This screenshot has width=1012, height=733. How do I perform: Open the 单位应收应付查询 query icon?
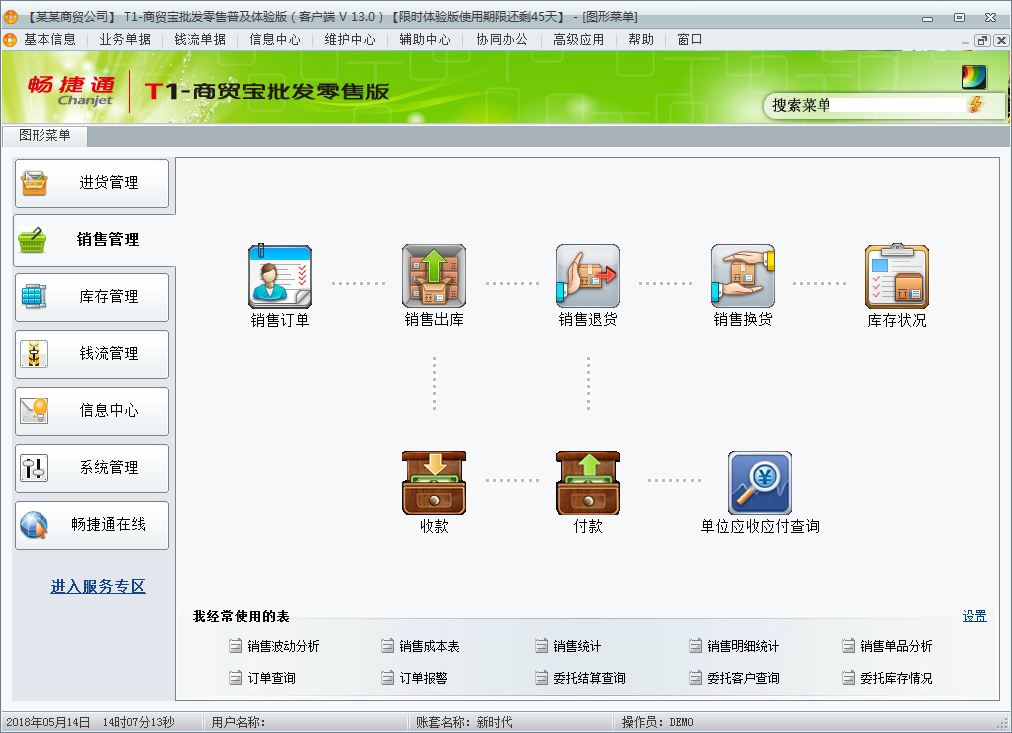[760, 483]
